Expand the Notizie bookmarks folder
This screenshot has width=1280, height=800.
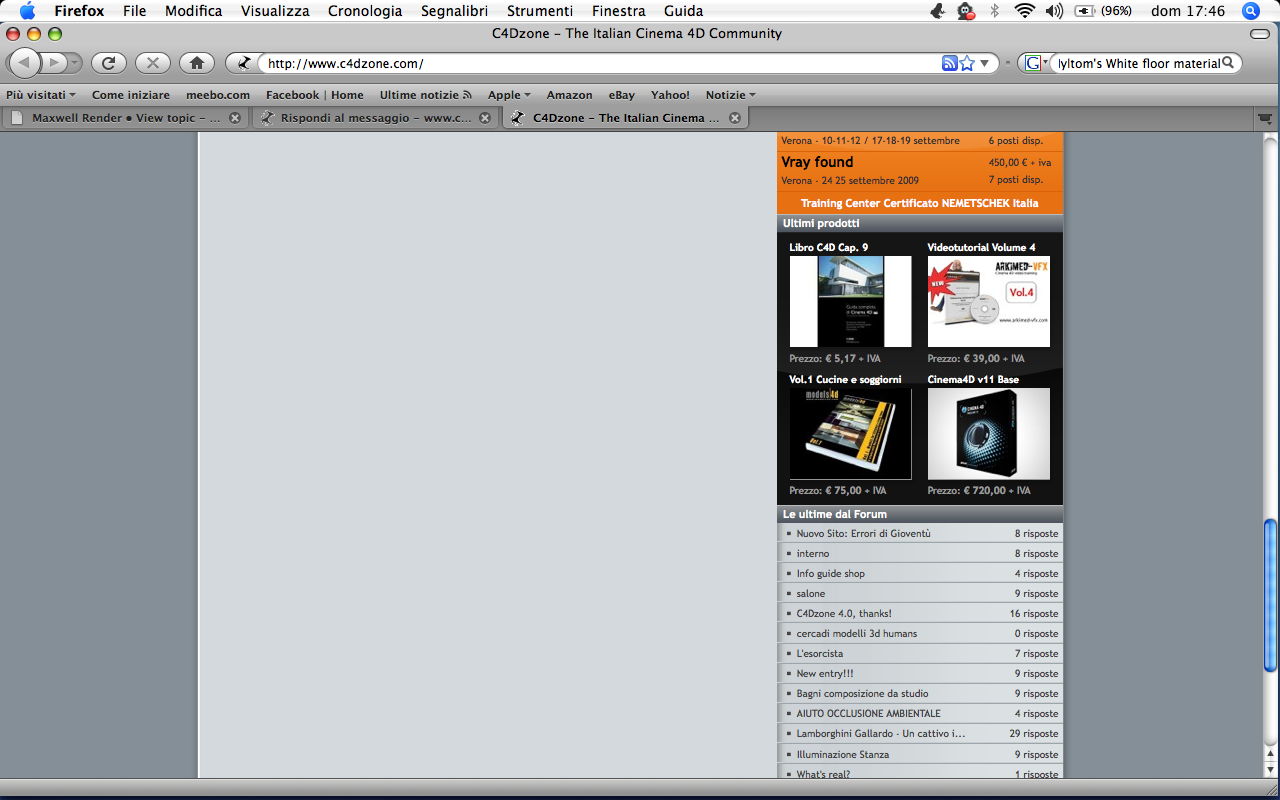pyautogui.click(x=730, y=95)
